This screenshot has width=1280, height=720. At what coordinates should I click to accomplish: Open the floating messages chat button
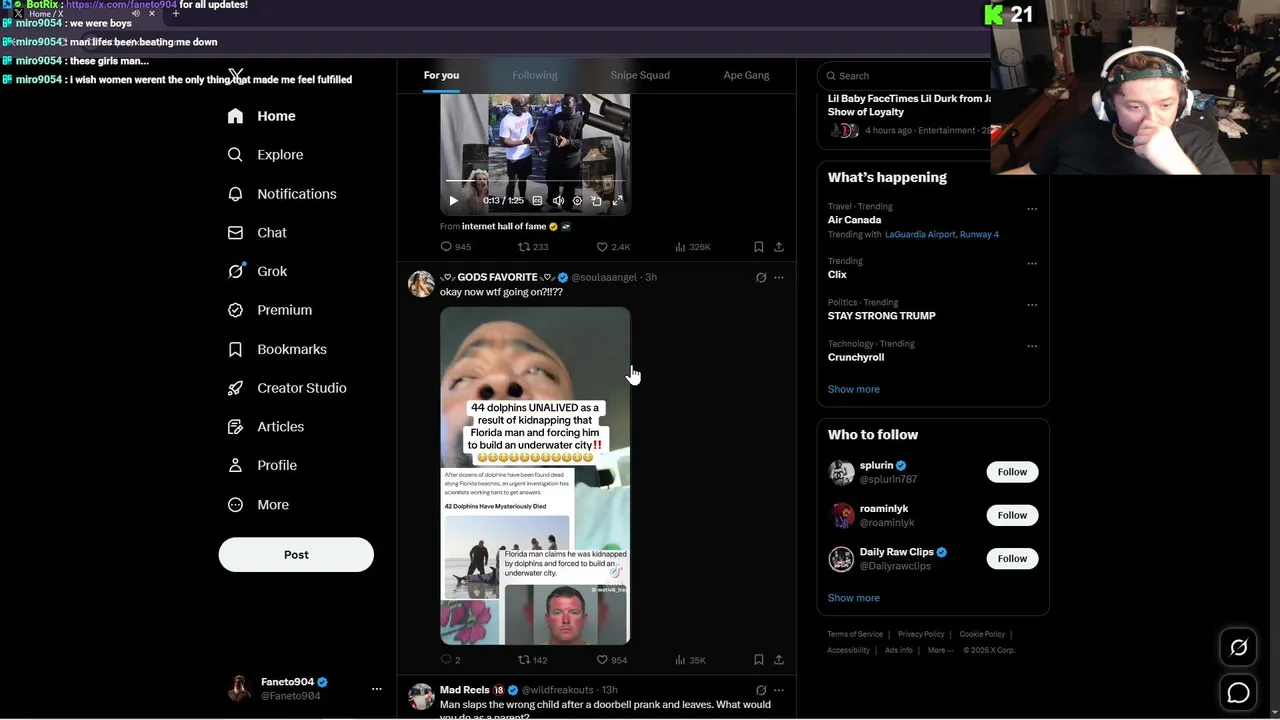(x=1238, y=692)
